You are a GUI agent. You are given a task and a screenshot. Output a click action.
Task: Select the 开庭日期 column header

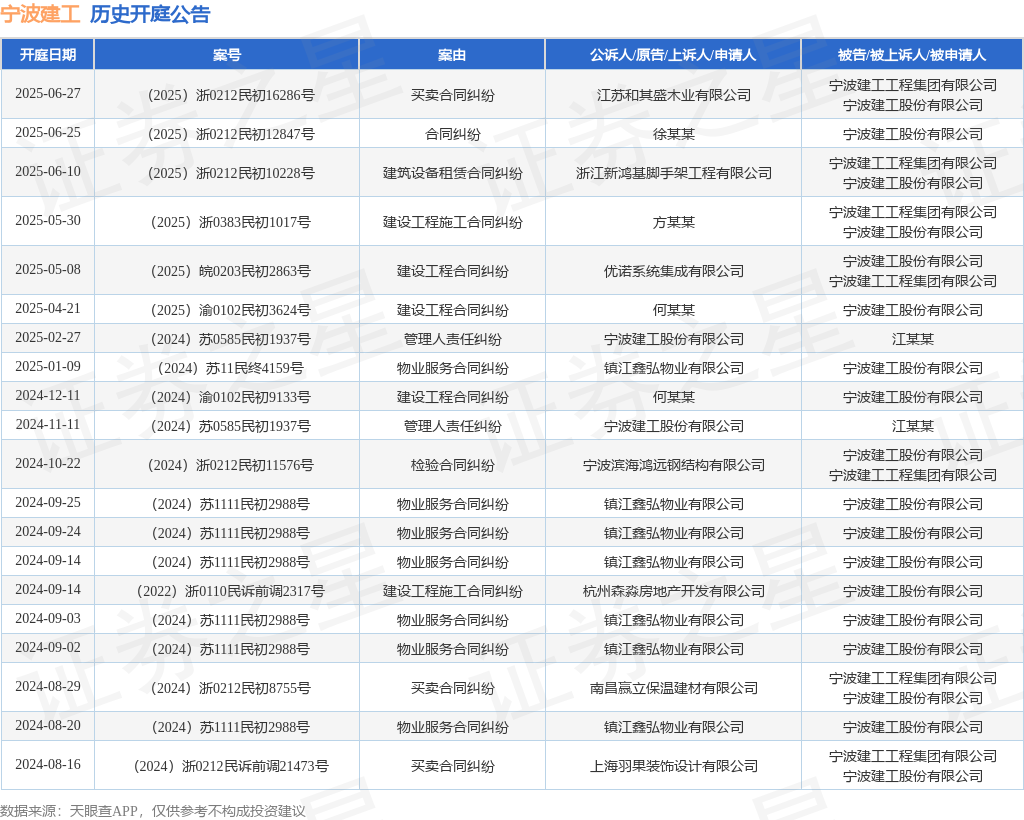click(48, 55)
